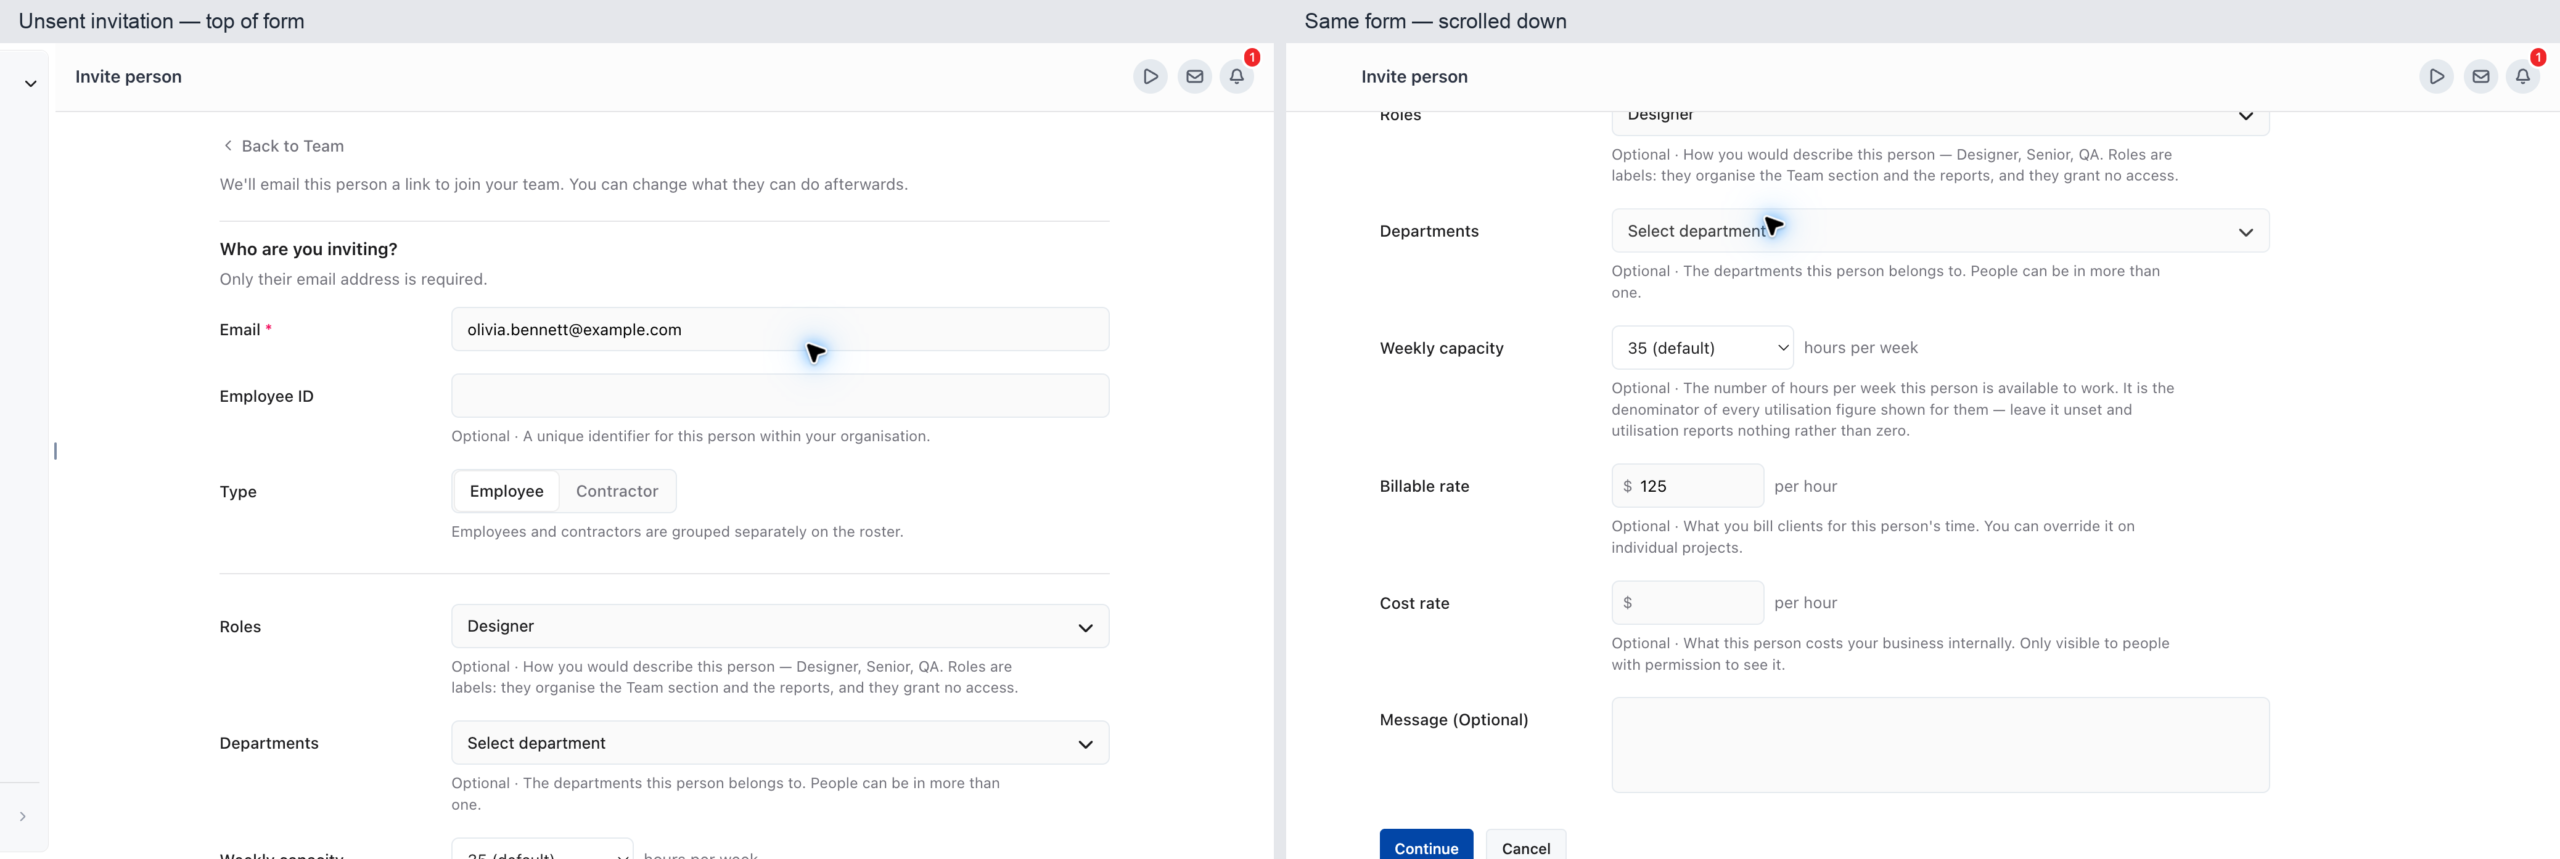Open the Departments dropdown in the scrolled-down panel
This screenshot has height=859, width=2560.
coord(1940,231)
